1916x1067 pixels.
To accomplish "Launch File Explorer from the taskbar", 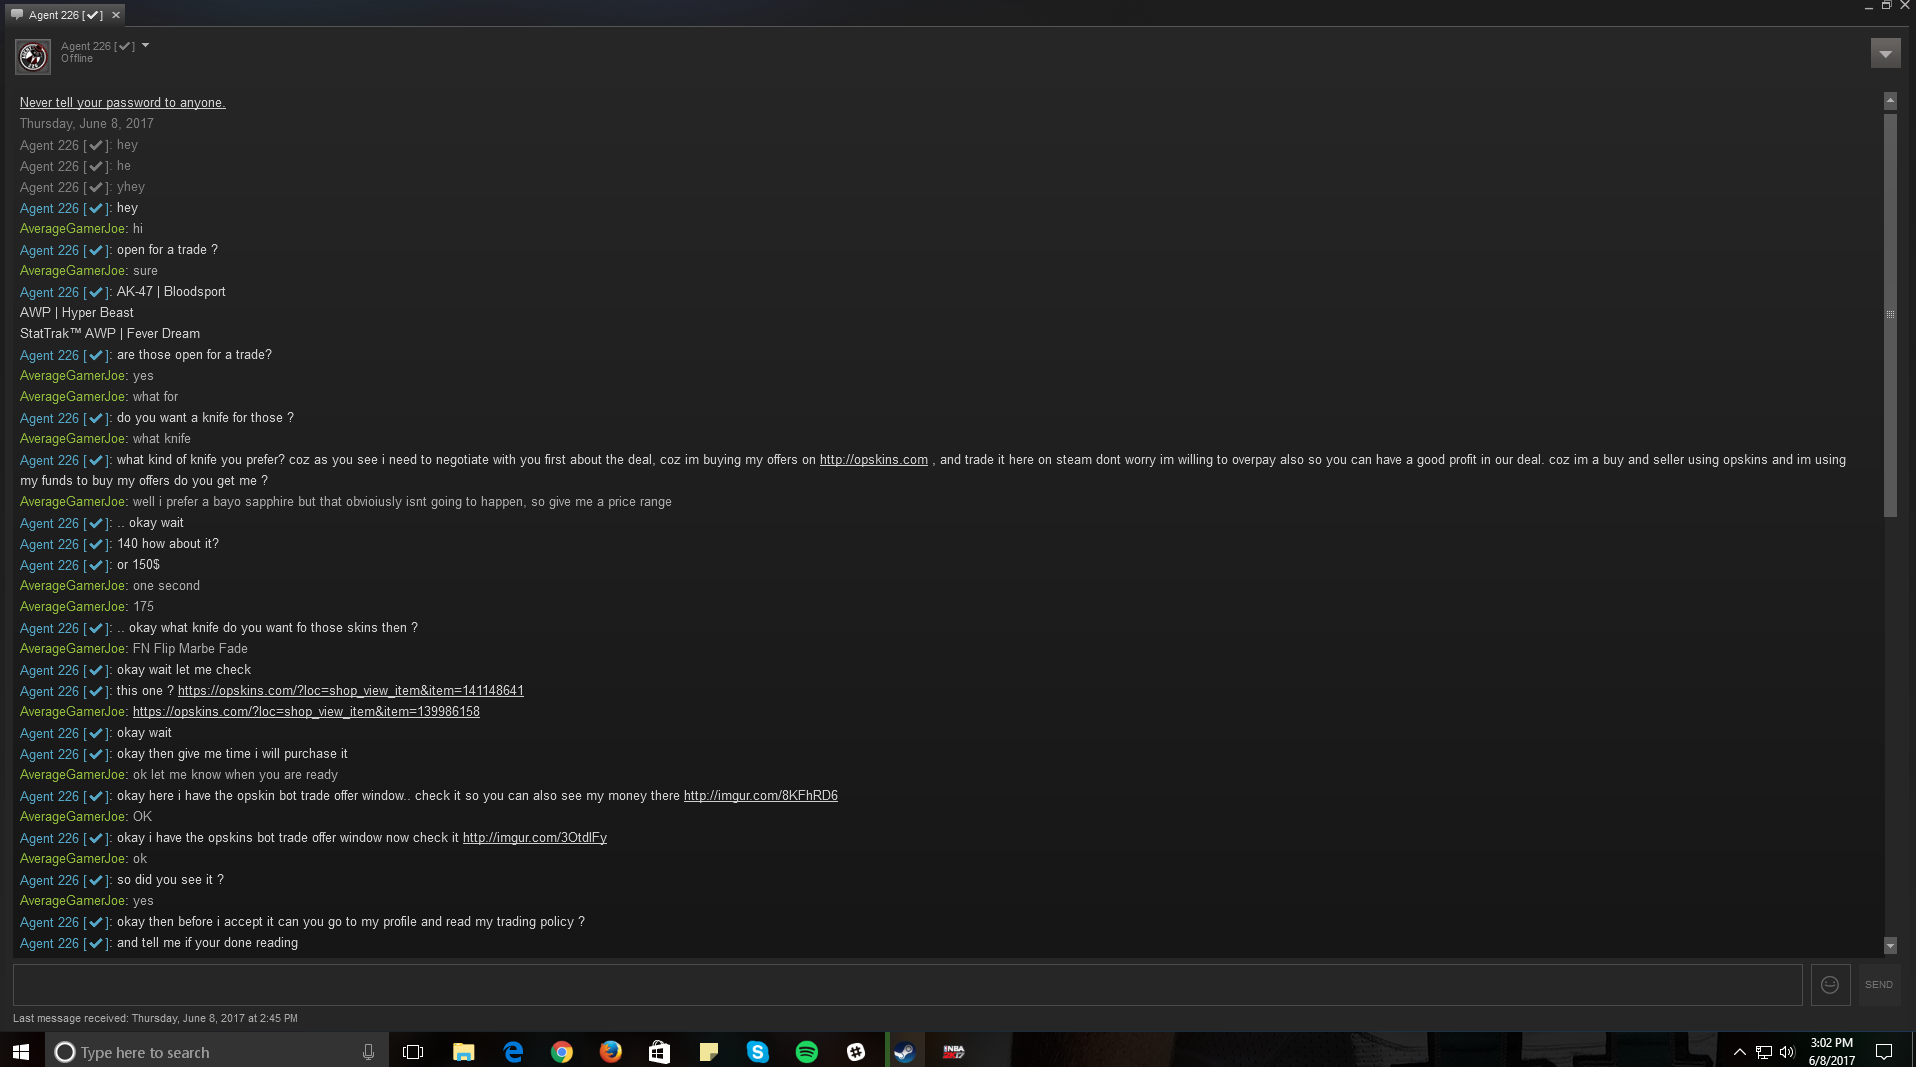I will tap(463, 1051).
